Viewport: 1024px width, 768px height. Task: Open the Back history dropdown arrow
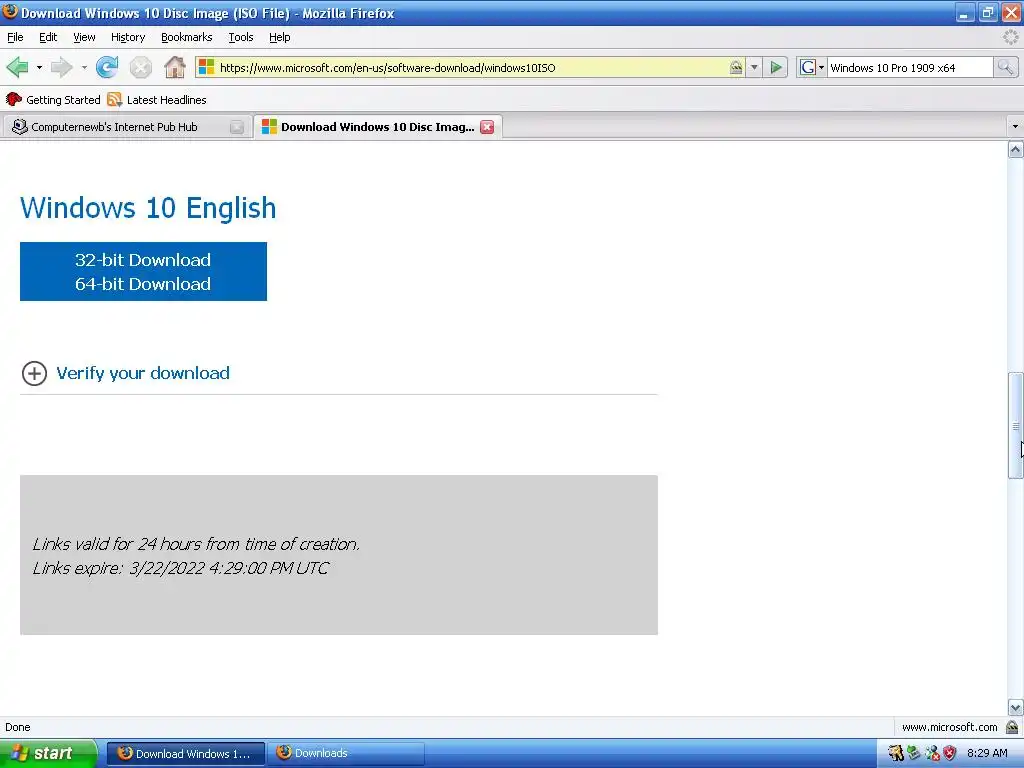tap(39, 67)
